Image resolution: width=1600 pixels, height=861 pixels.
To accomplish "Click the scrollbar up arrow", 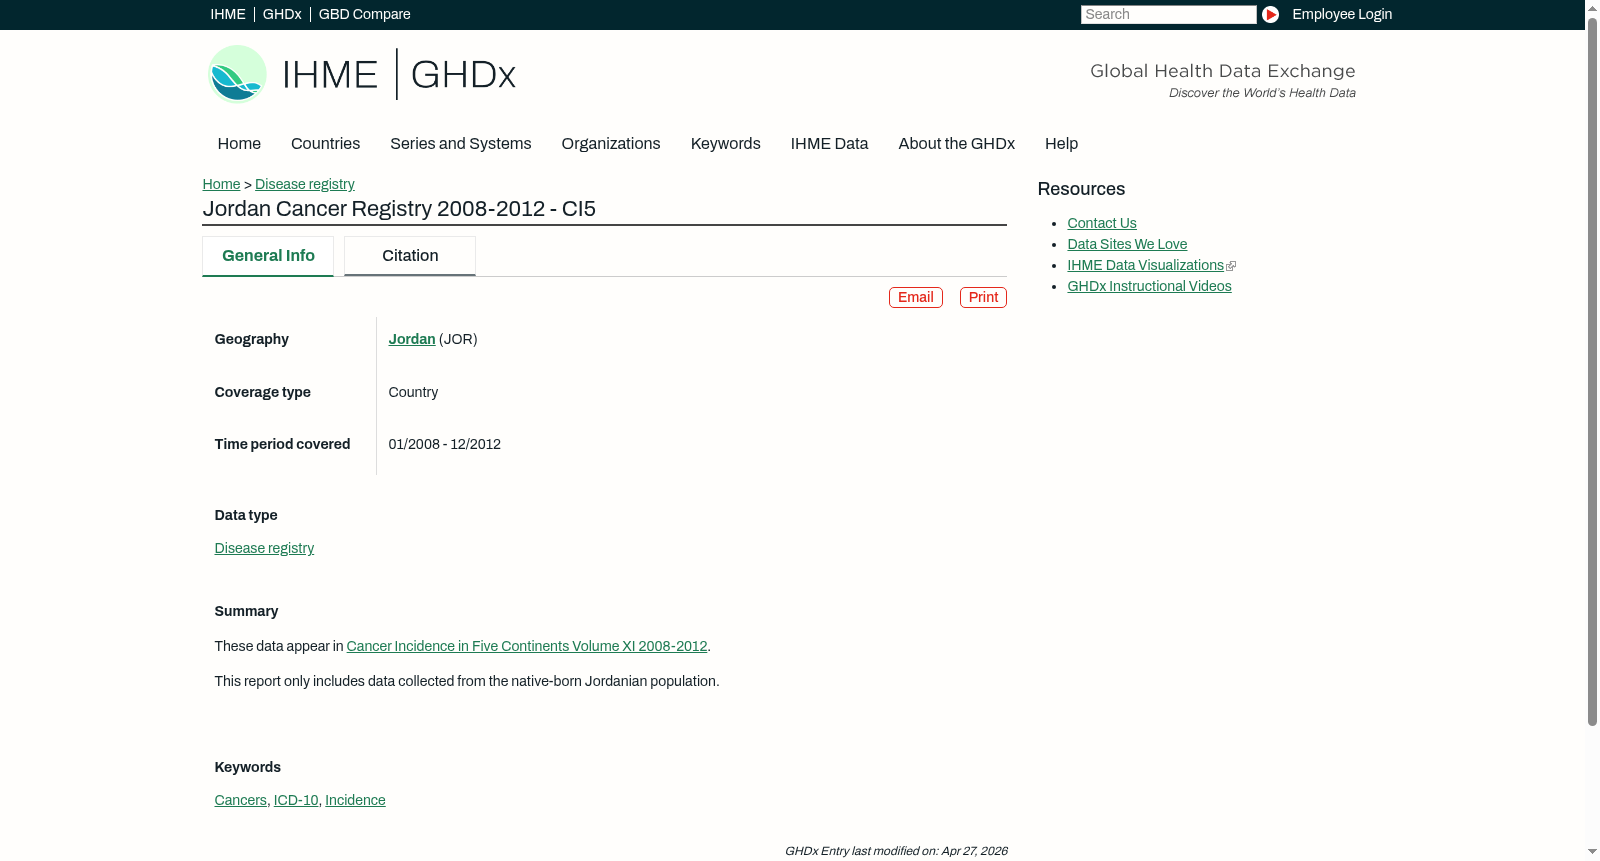I will [x=1592, y=7].
